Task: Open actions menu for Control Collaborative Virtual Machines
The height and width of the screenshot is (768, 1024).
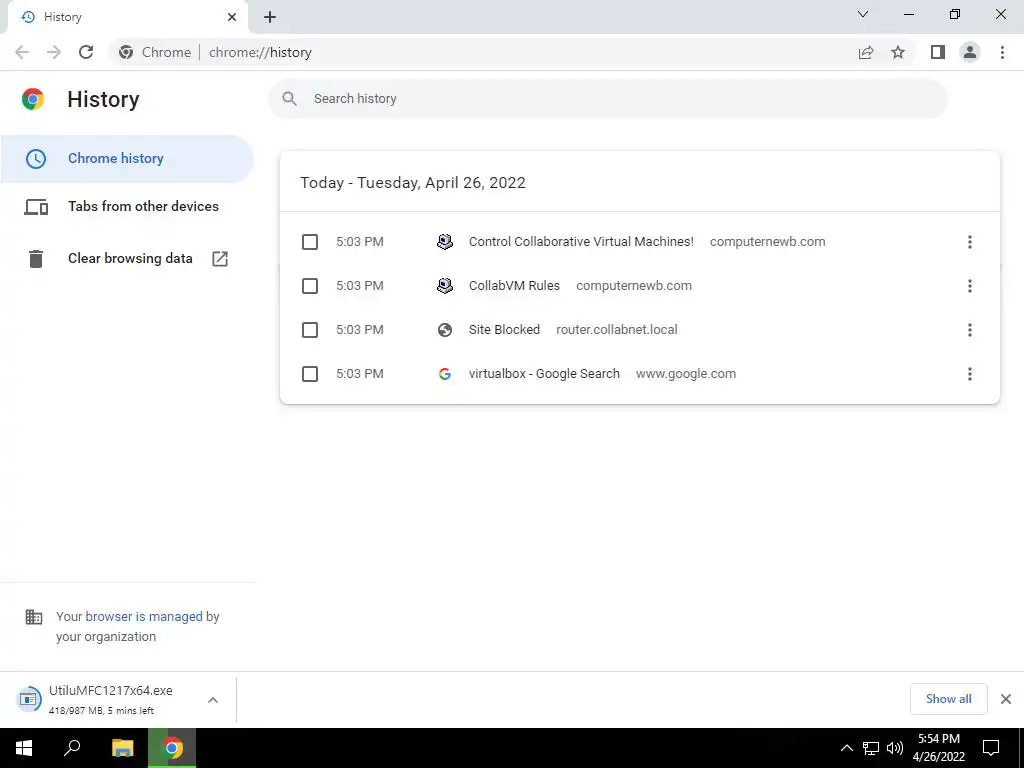Action: [970, 242]
